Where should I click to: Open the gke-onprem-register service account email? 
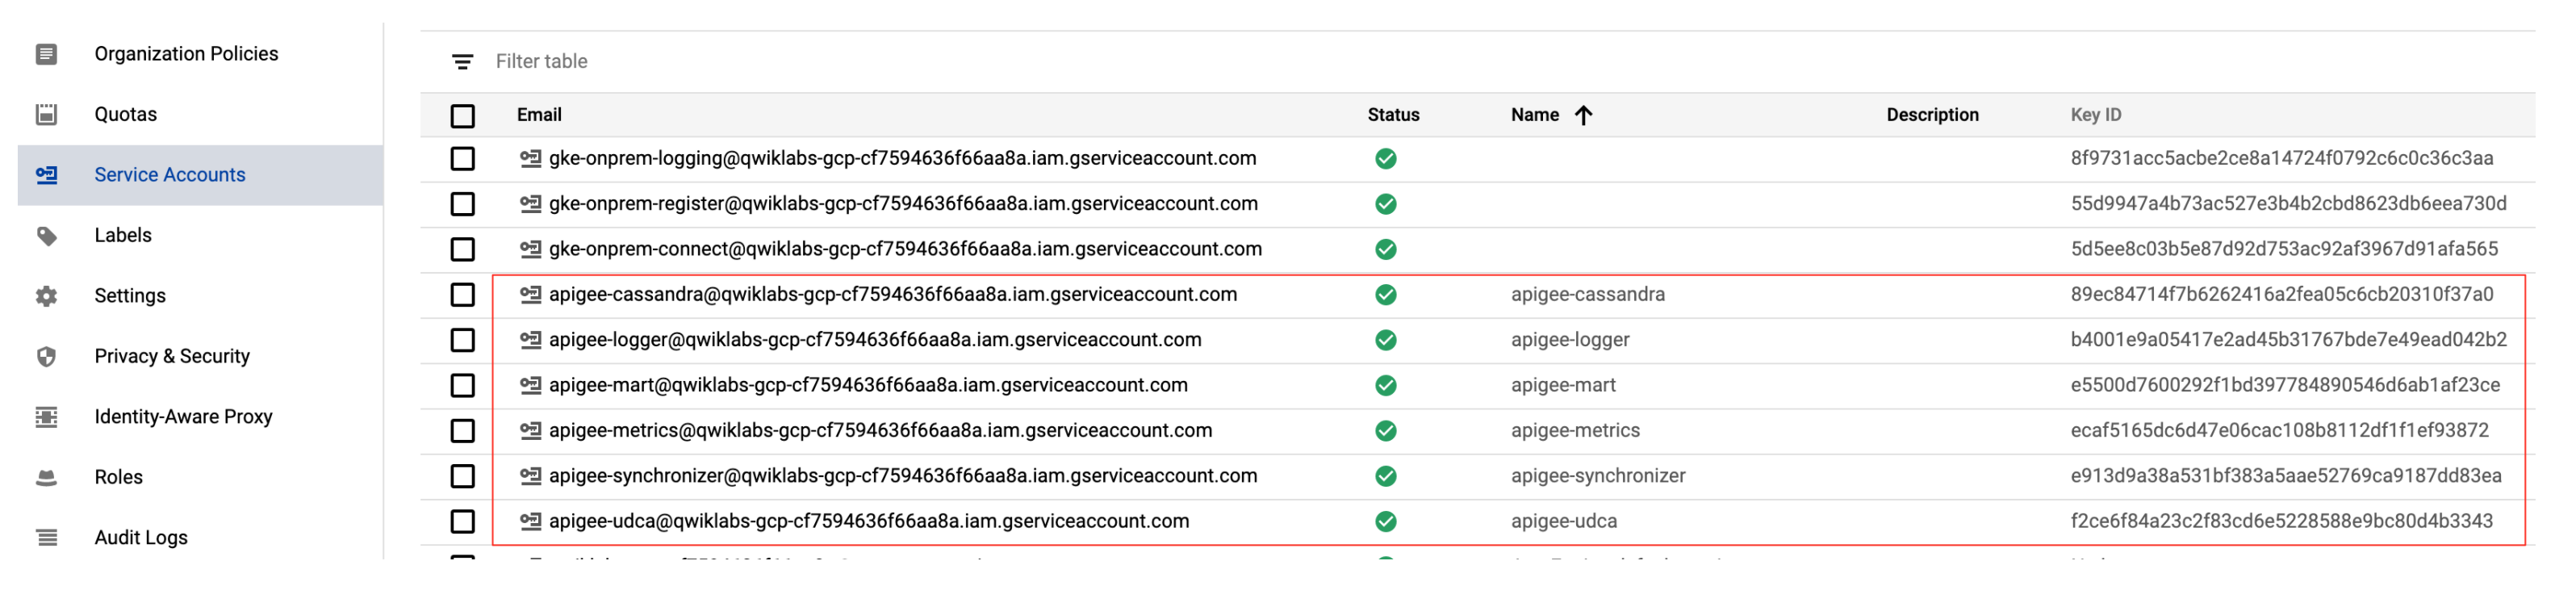click(903, 204)
